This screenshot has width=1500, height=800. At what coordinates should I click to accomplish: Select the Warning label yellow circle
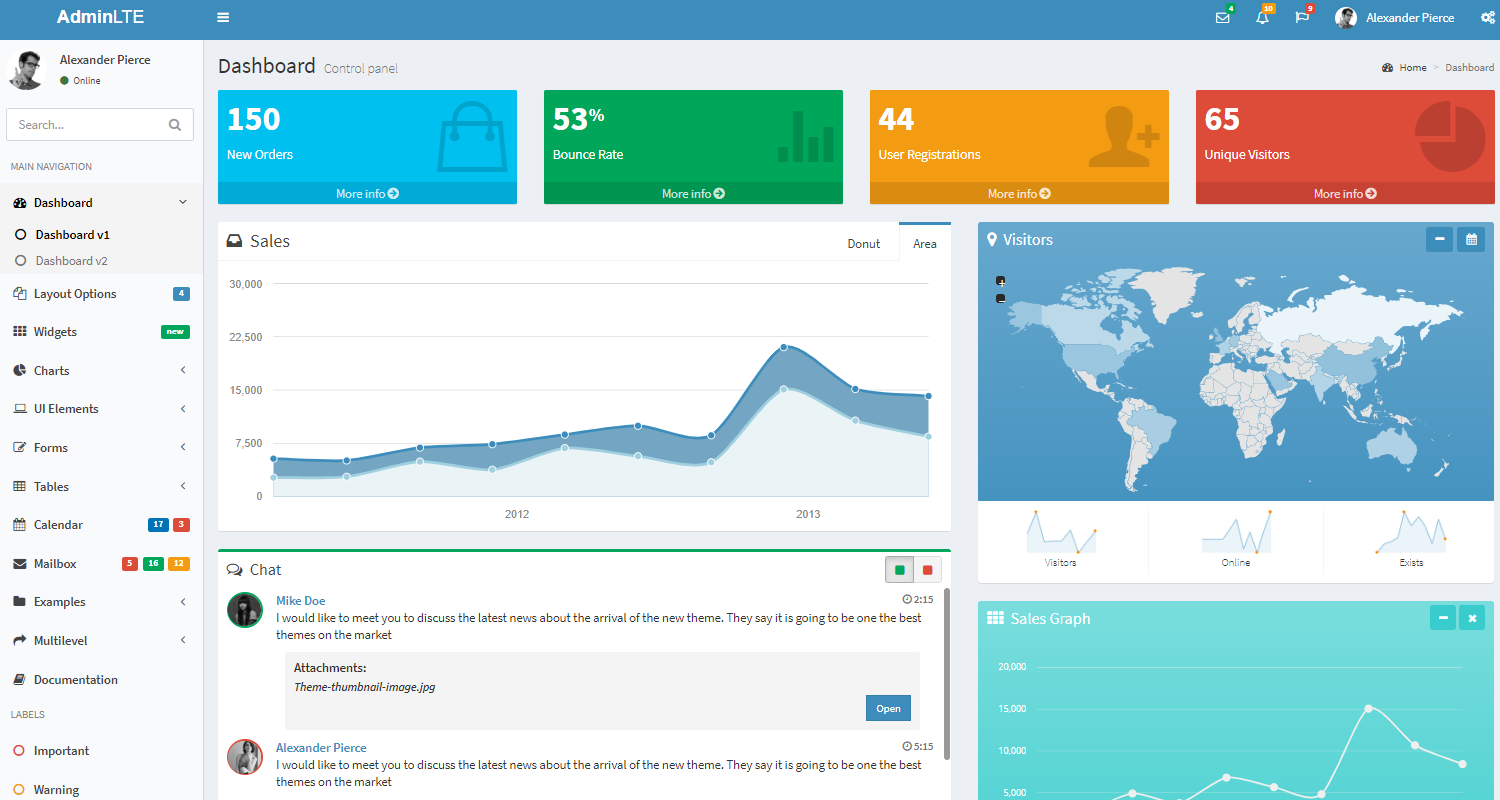tap(19, 789)
